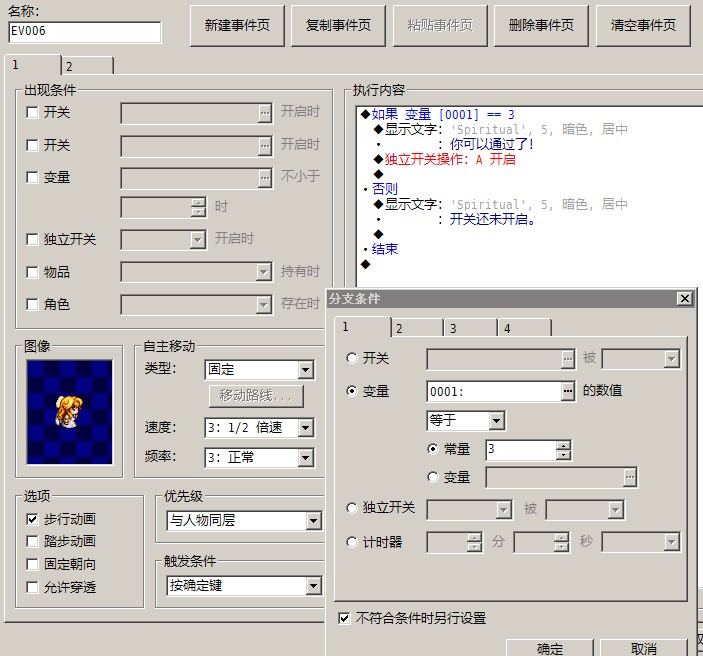Increase the constant value with up arrow
The height and width of the screenshot is (656, 703).
564,446
